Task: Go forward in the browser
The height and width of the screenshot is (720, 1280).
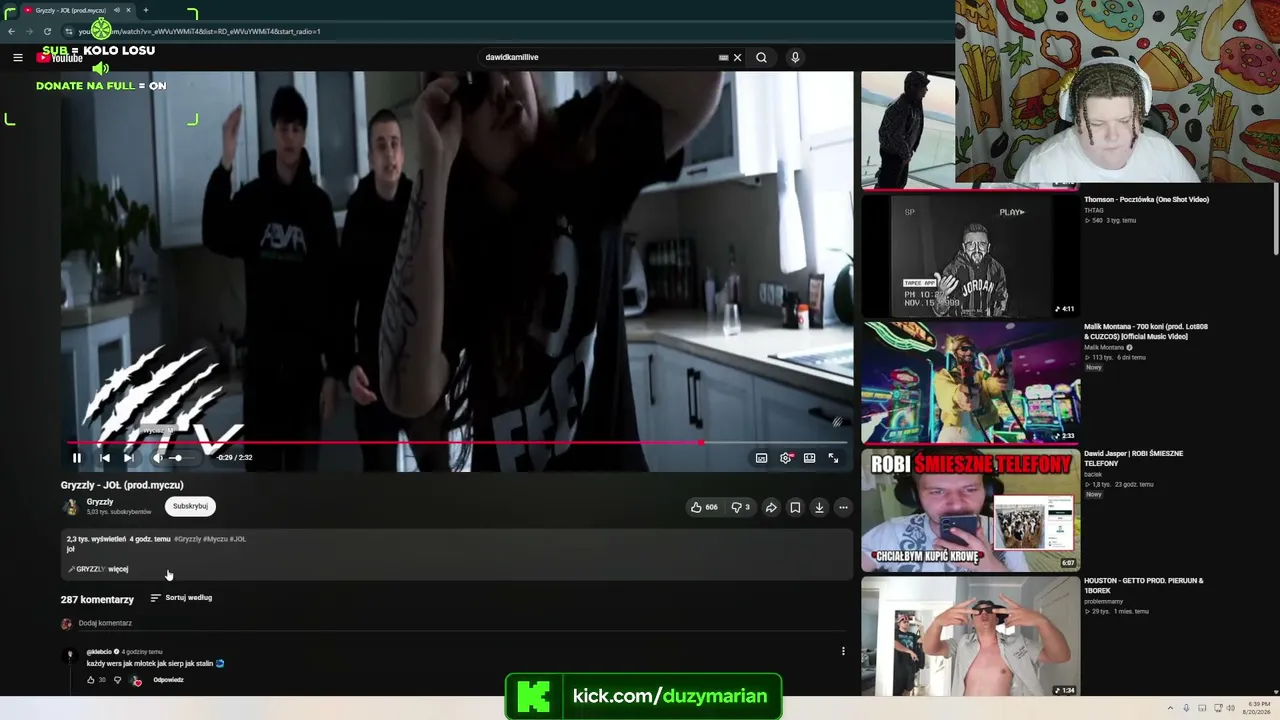Action: coord(29,31)
